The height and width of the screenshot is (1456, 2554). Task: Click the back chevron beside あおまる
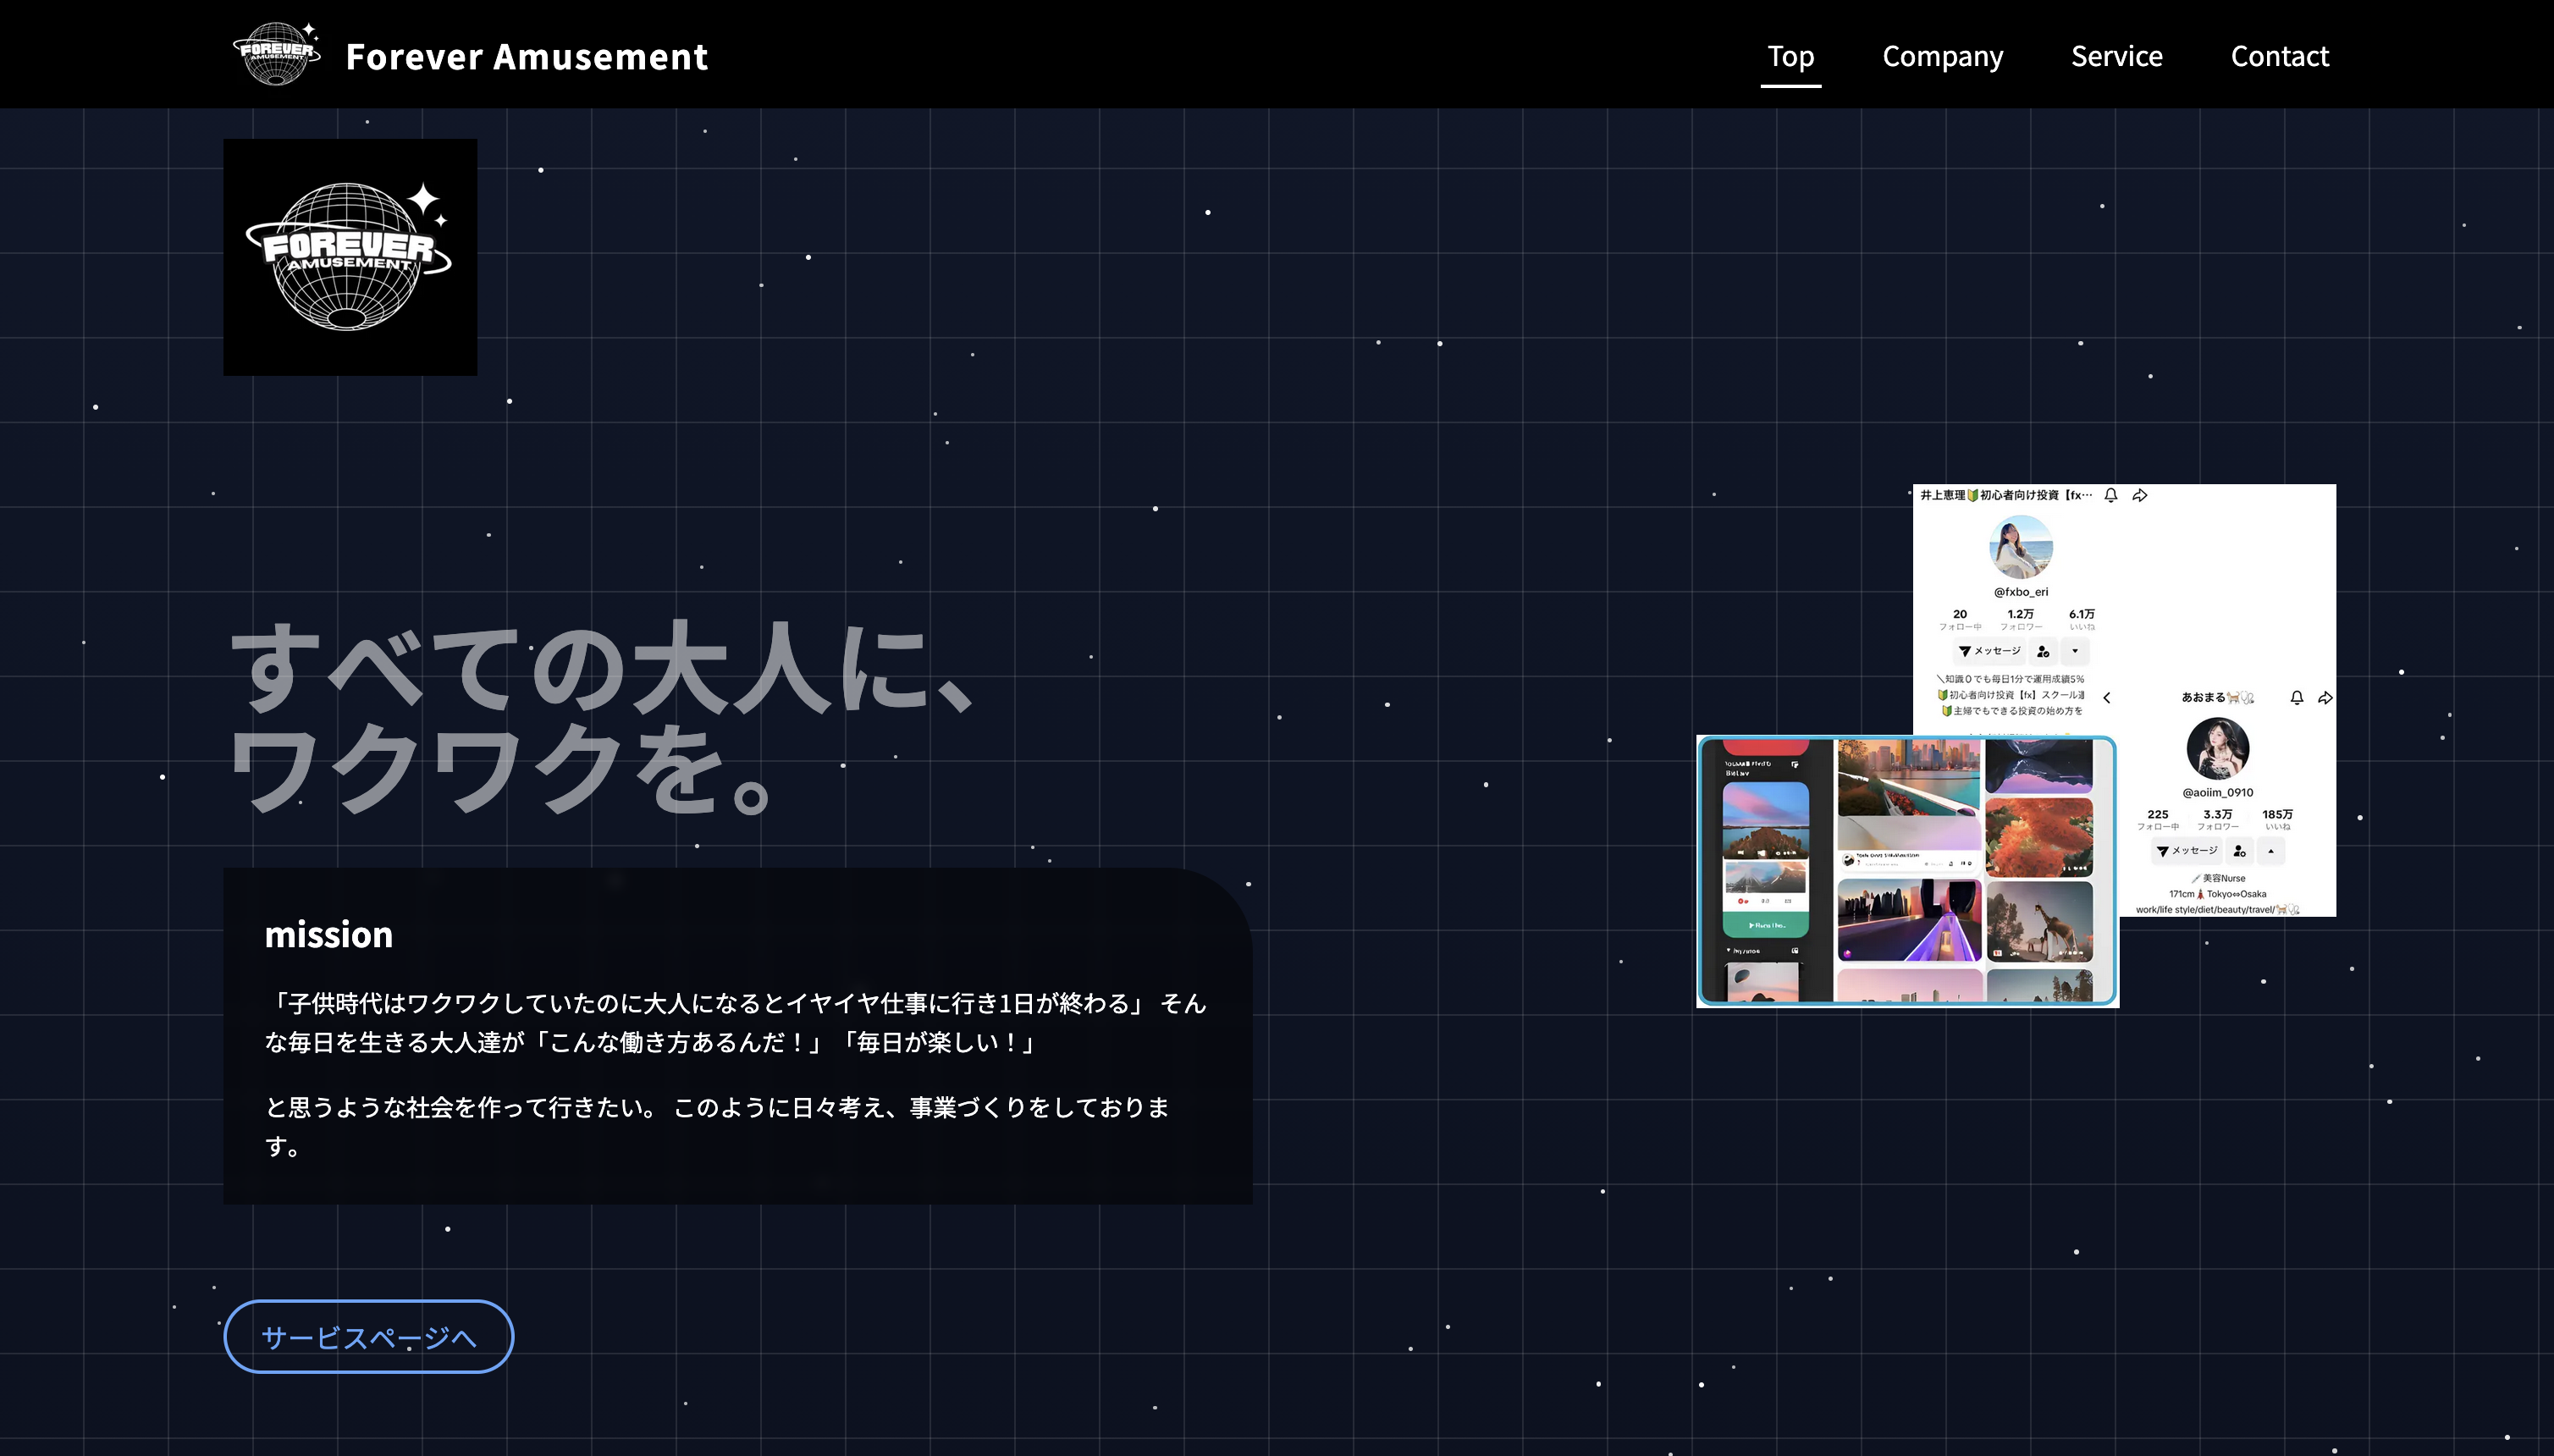point(2107,697)
